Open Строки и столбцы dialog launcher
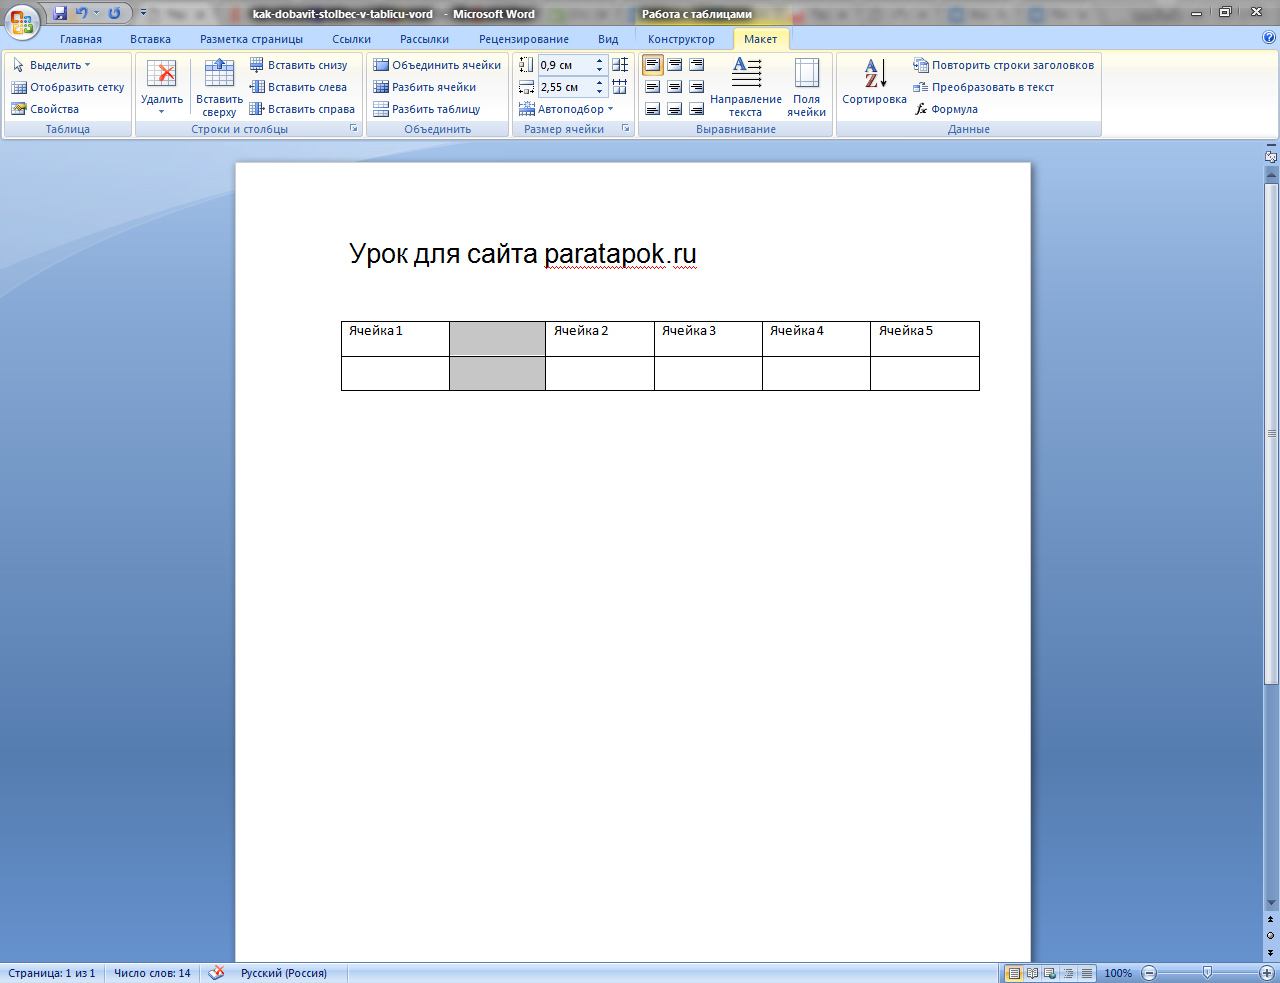 [353, 129]
